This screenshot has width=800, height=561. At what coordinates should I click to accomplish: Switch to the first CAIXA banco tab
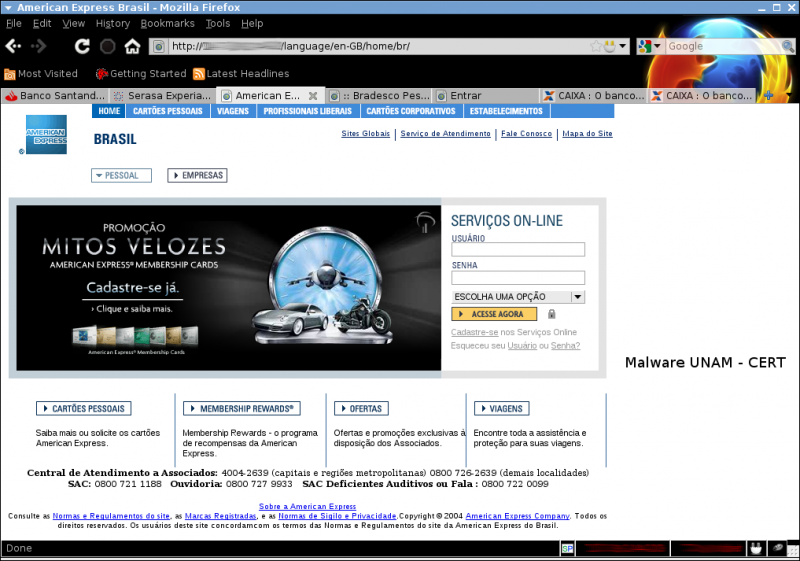click(x=594, y=95)
